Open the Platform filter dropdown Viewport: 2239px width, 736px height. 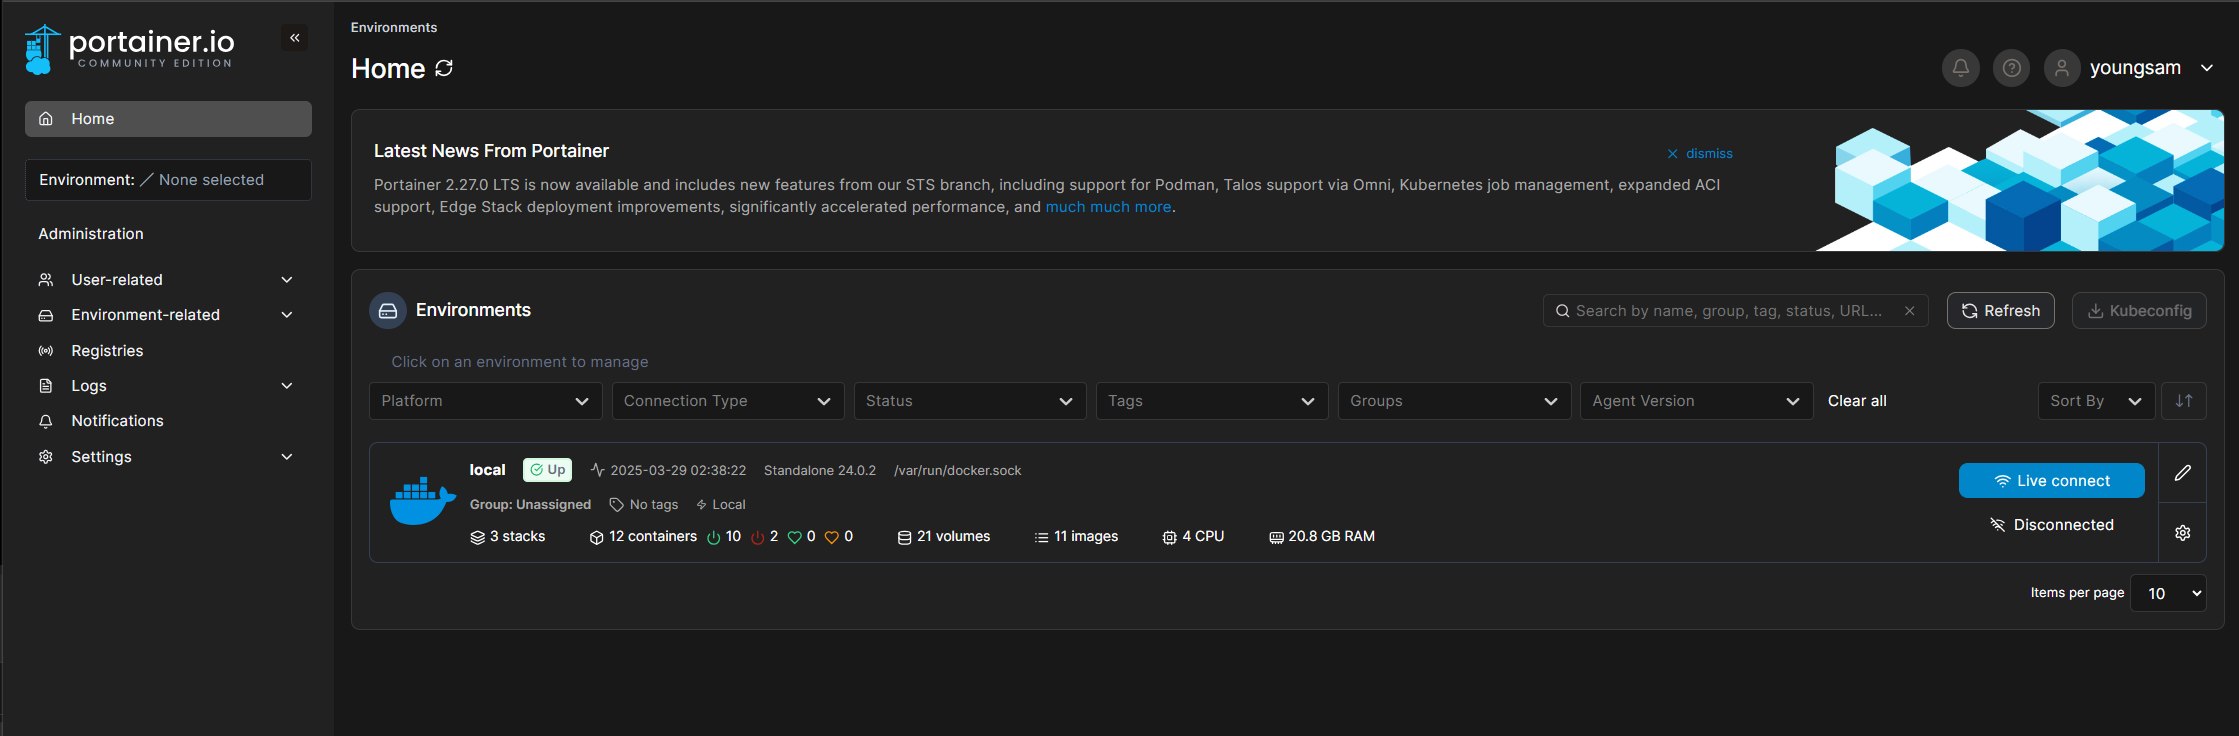[486, 401]
